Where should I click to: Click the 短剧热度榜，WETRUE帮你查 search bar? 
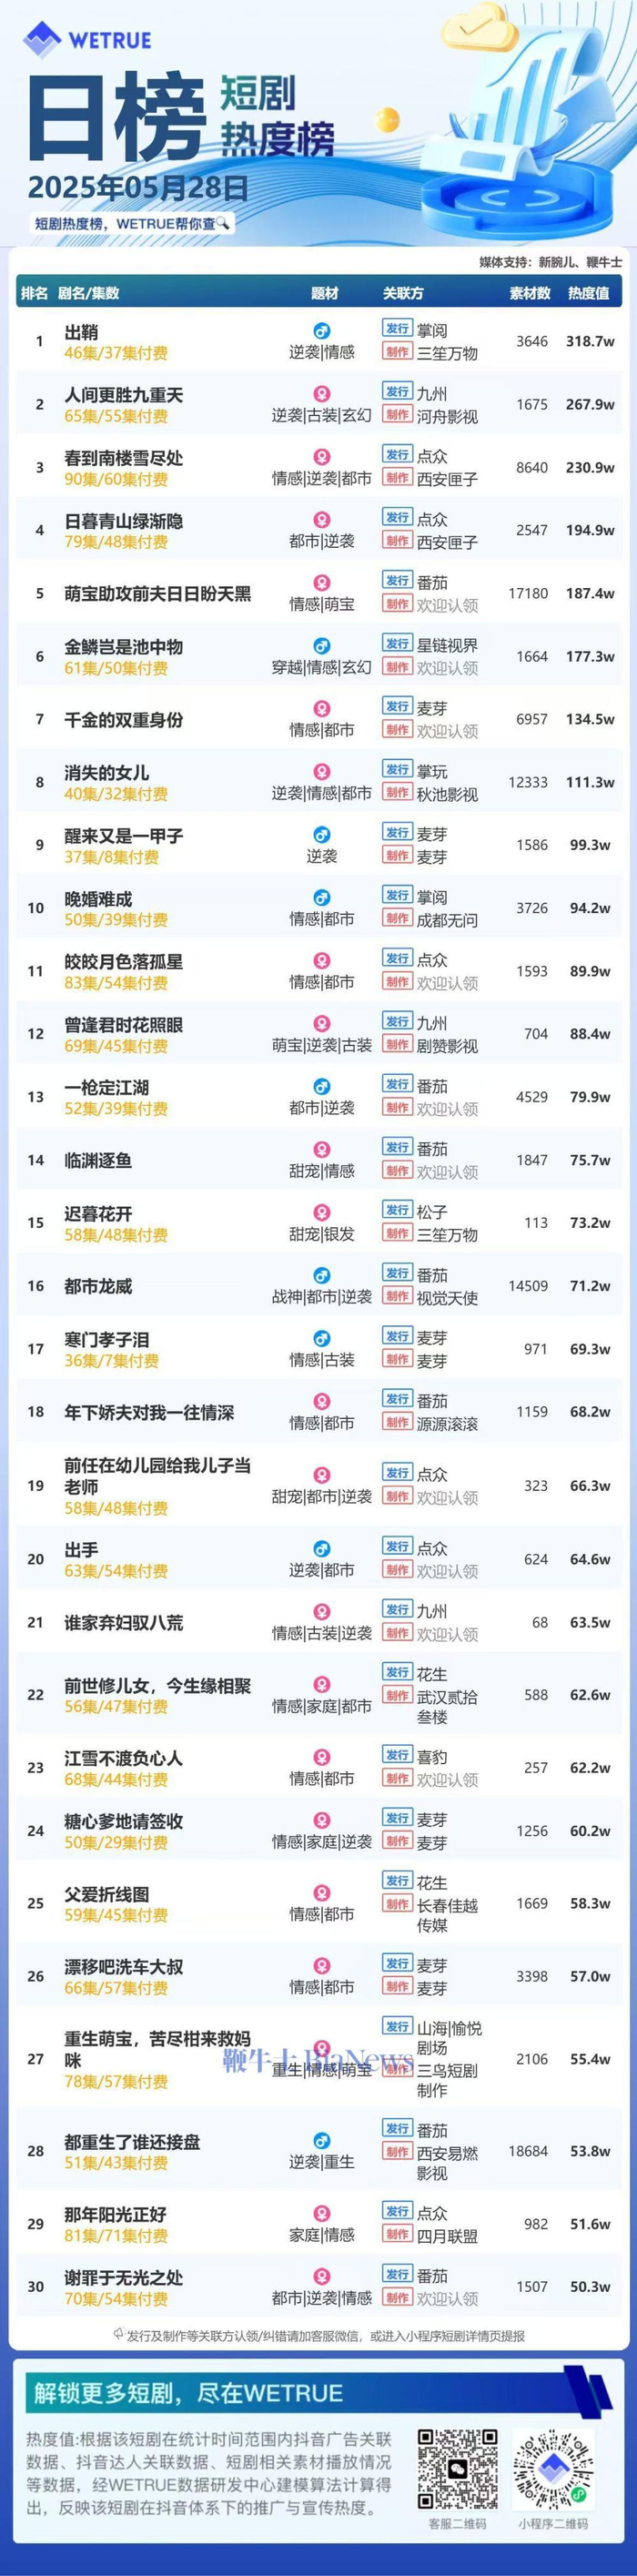(x=130, y=223)
